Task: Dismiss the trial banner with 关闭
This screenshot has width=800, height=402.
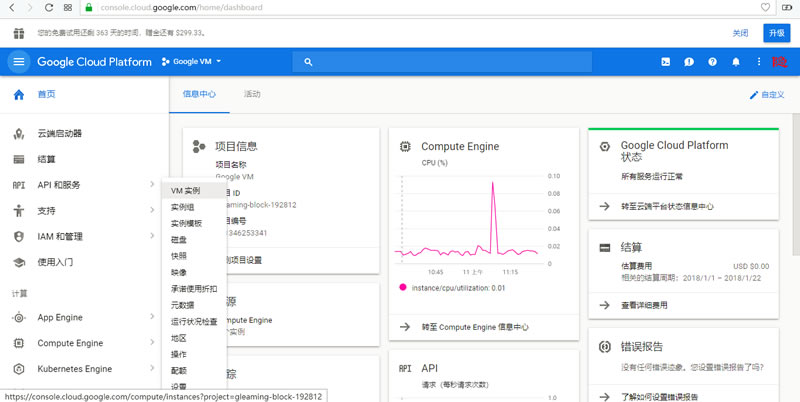Action: [x=740, y=33]
